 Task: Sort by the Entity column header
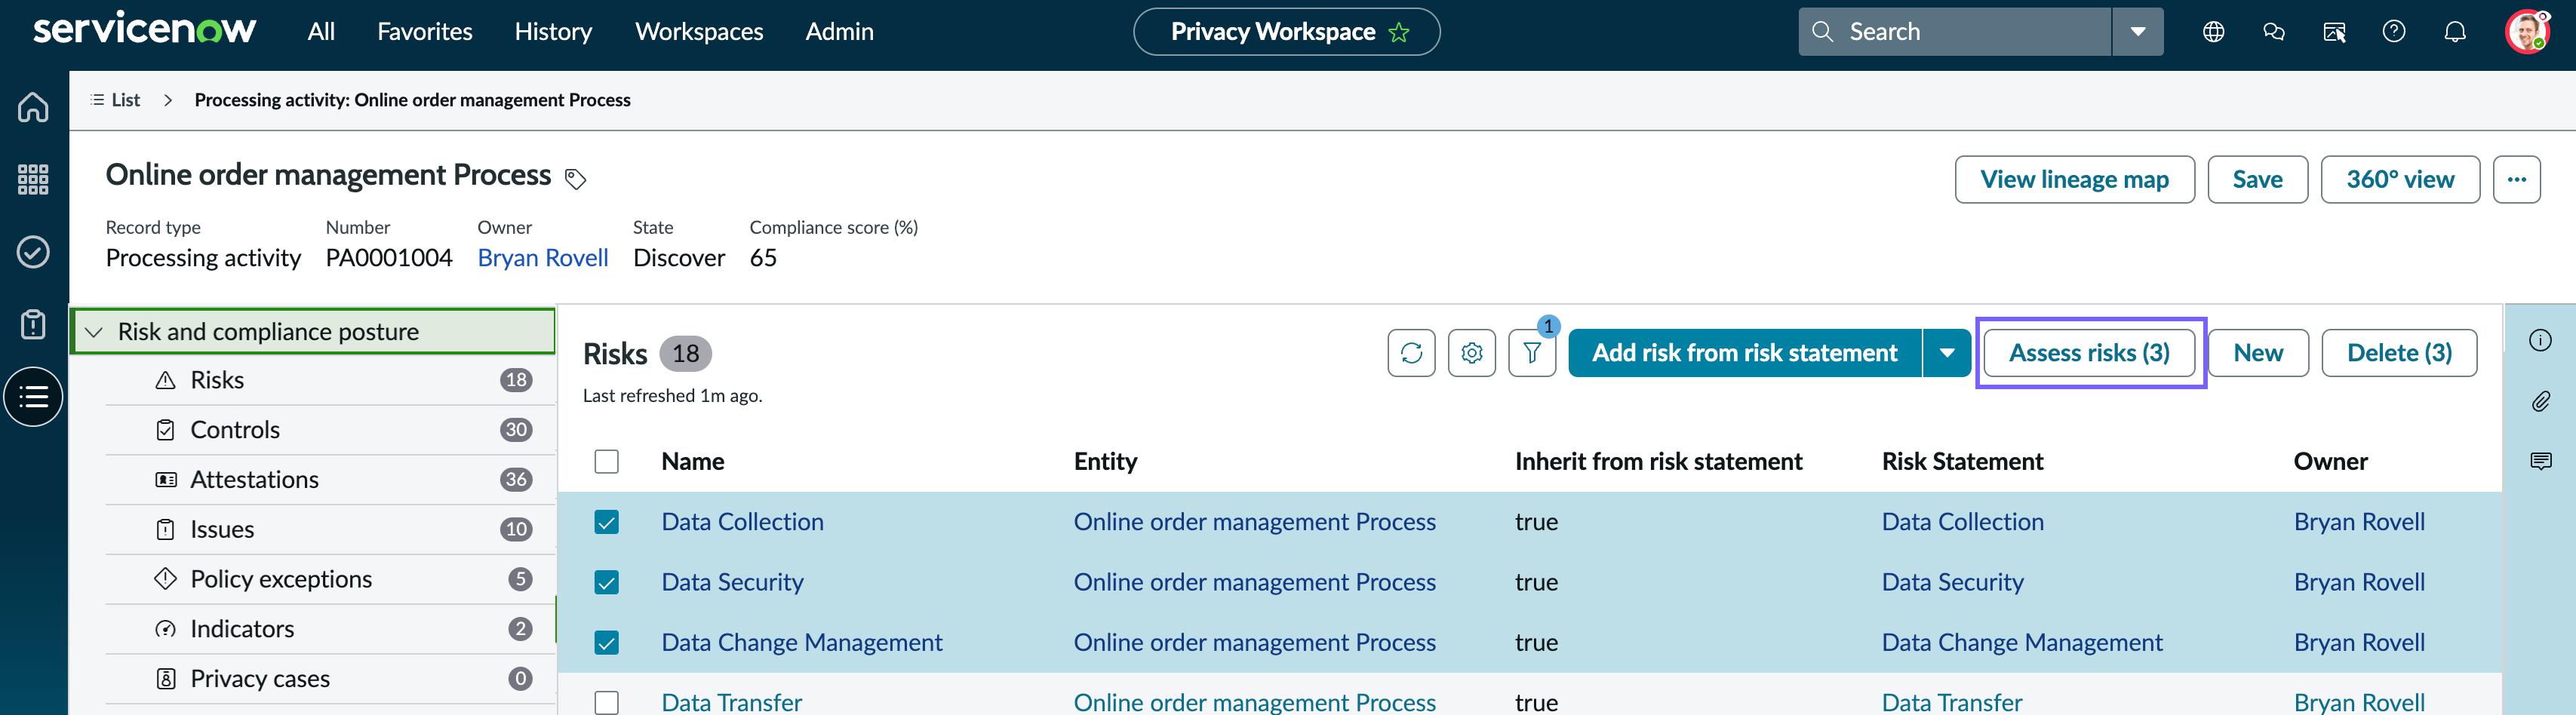(1105, 461)
